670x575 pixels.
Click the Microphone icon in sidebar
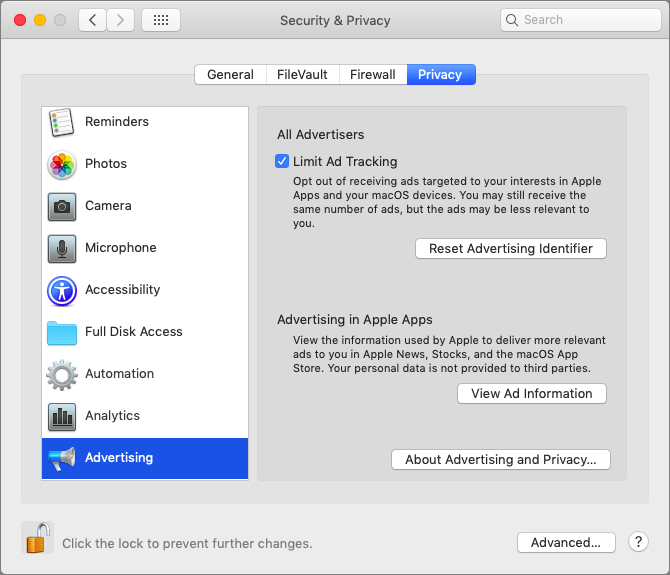62,249
